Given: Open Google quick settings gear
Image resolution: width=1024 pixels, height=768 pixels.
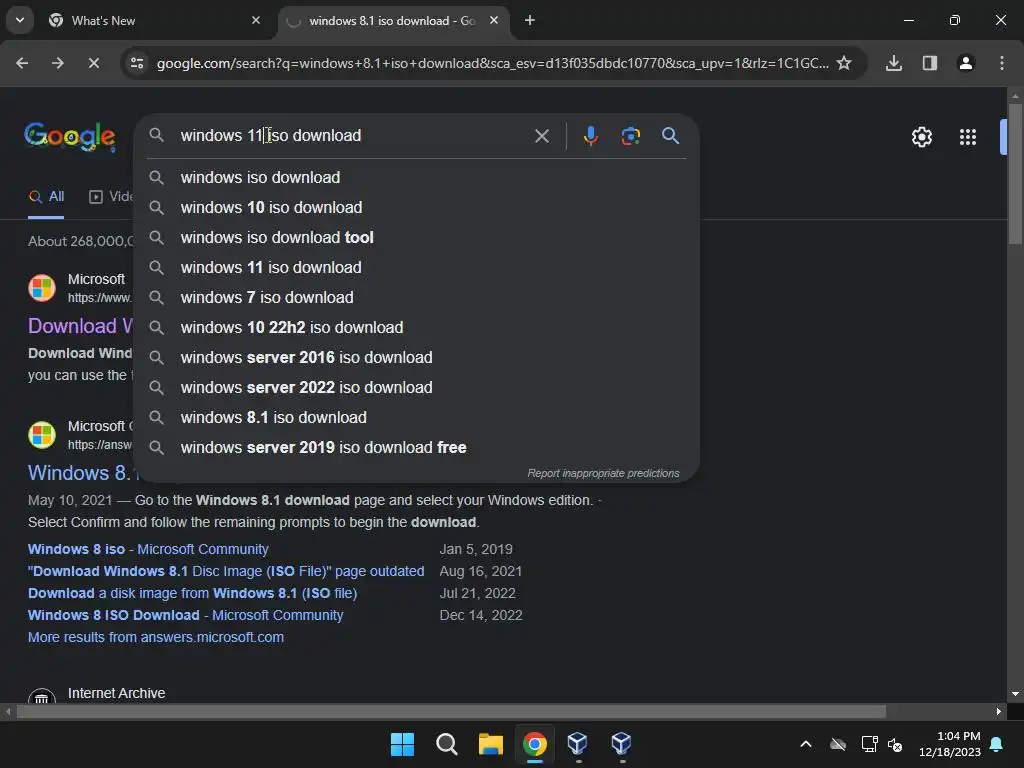Looking at the screenshot, I should 921,137.
